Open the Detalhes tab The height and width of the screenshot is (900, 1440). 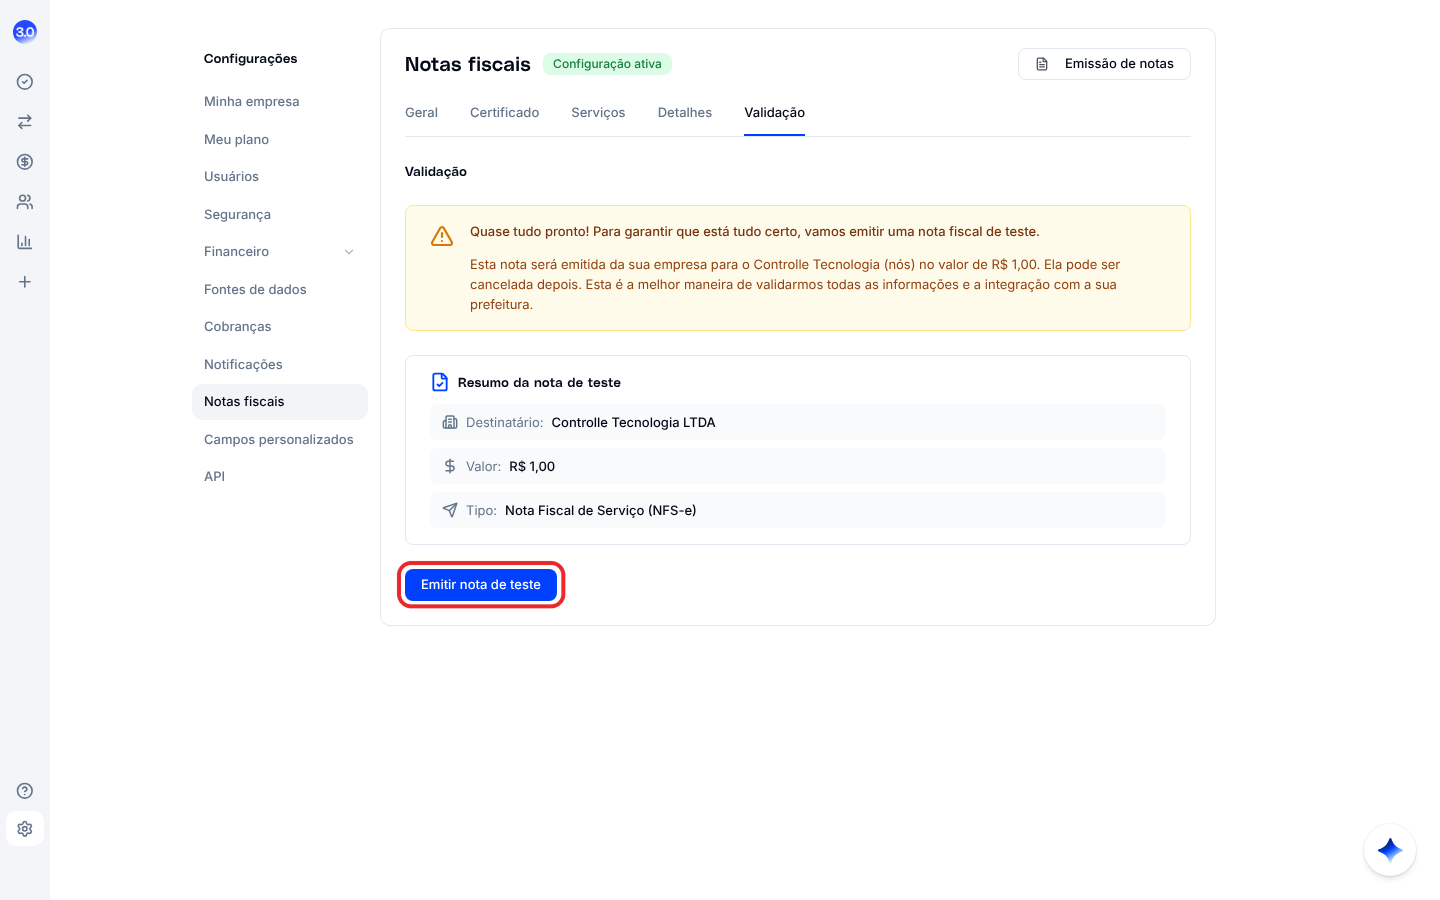[685, 113]
